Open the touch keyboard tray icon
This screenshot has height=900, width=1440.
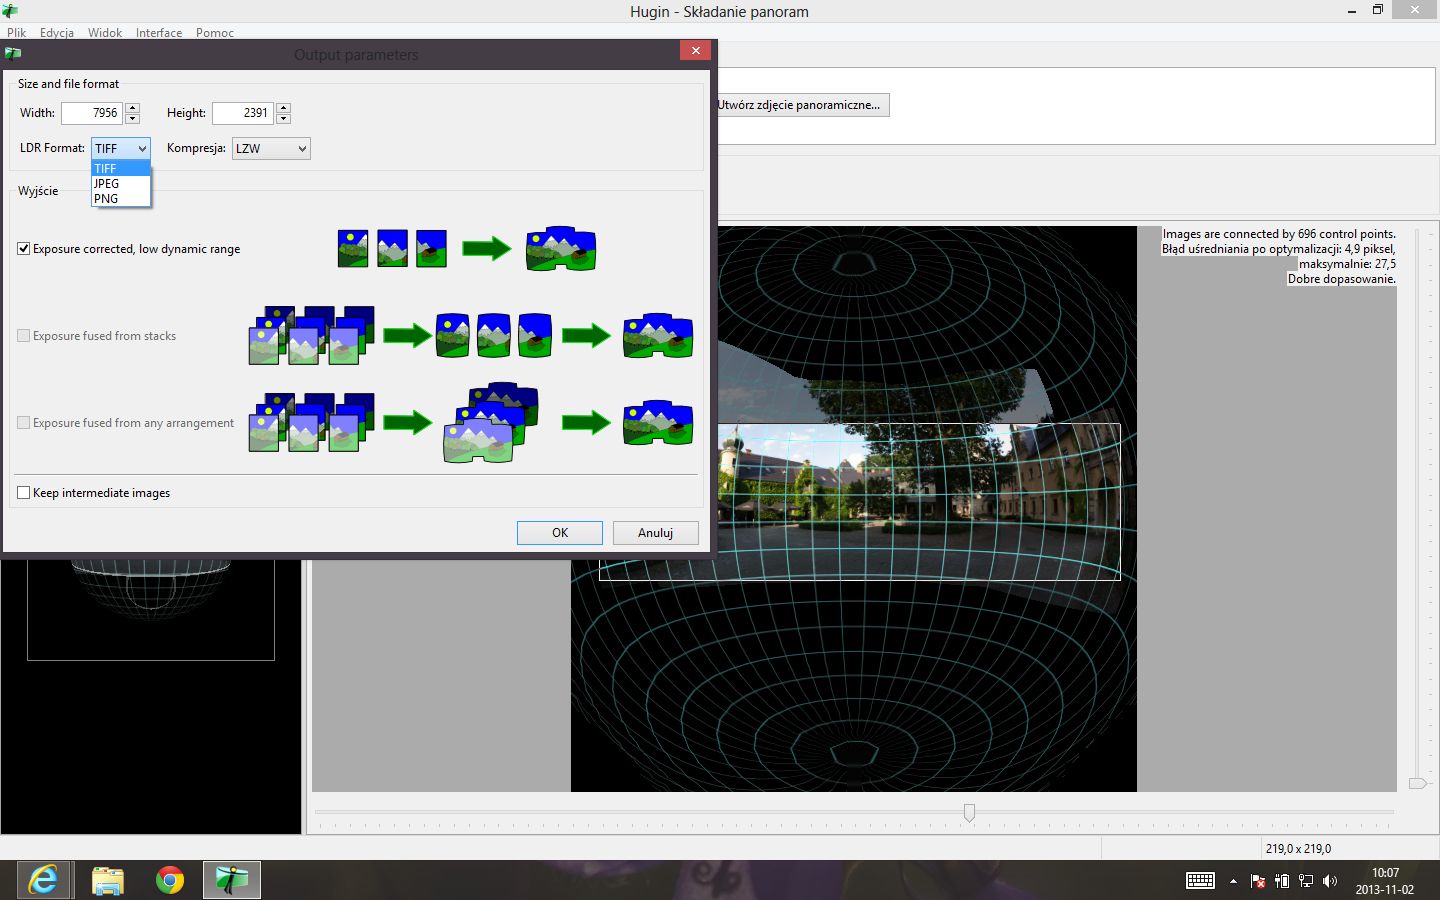click(x=1200, y=881)
